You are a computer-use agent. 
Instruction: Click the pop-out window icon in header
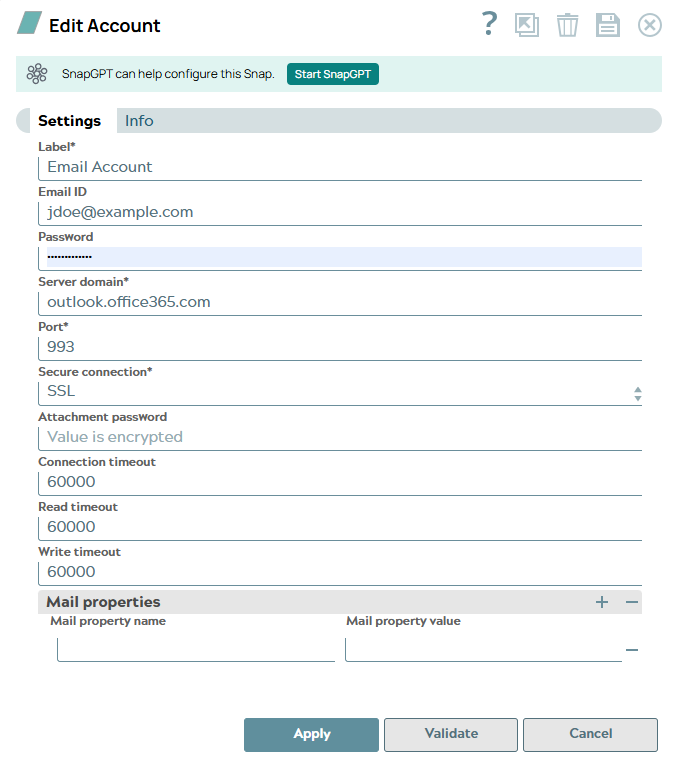527,25
